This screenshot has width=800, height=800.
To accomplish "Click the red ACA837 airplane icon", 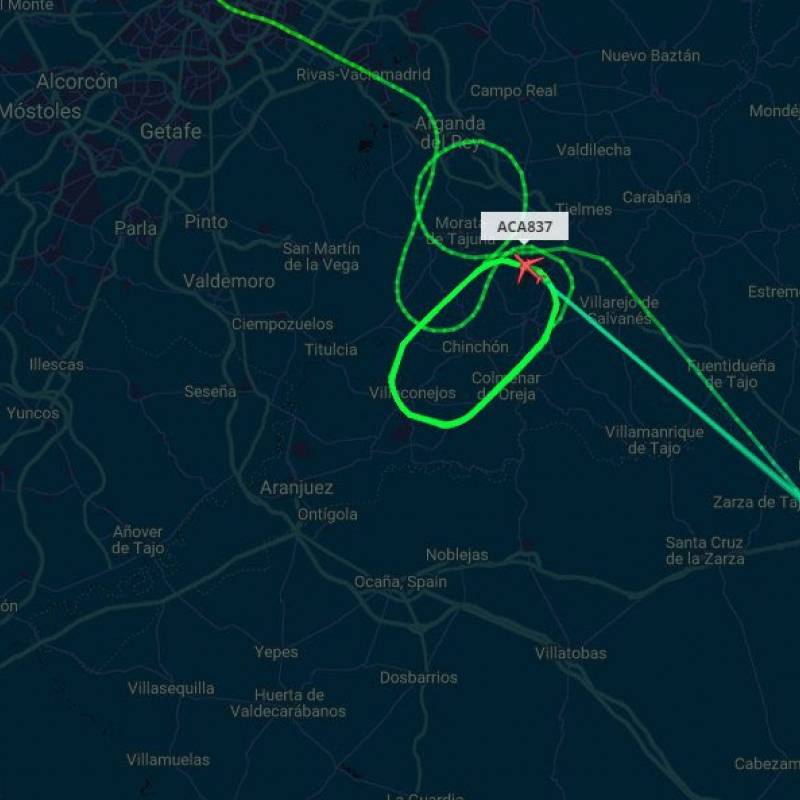I will pos(529,268).
